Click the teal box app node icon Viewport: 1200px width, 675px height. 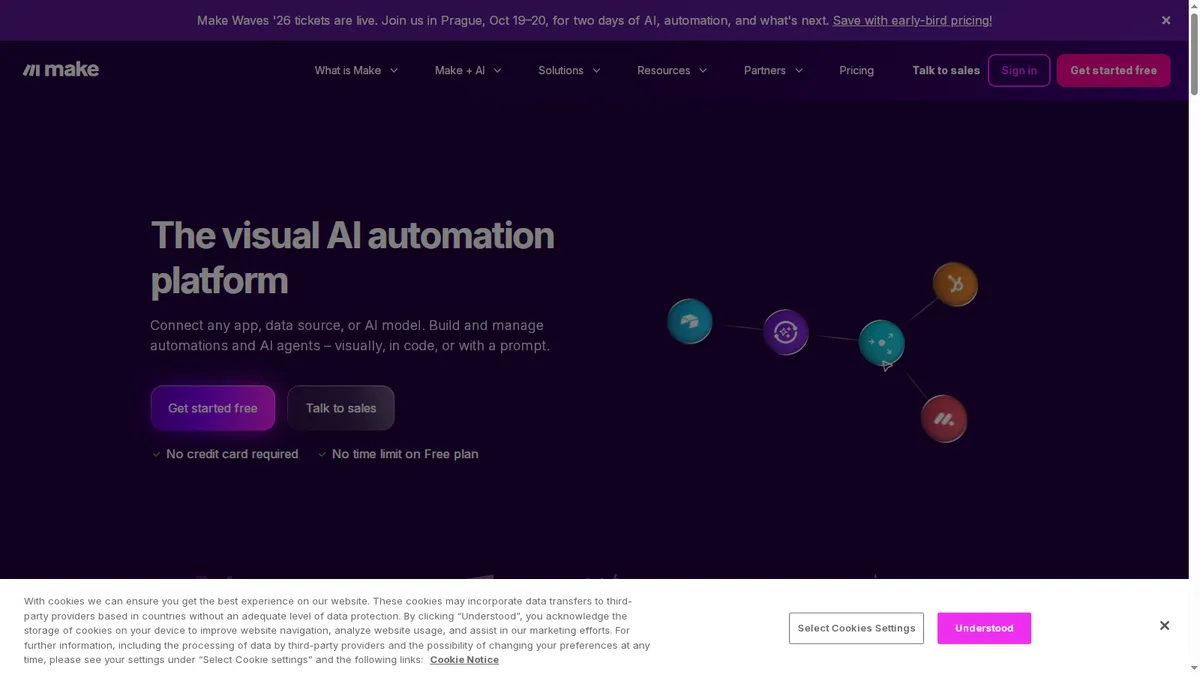coord(690,321)
